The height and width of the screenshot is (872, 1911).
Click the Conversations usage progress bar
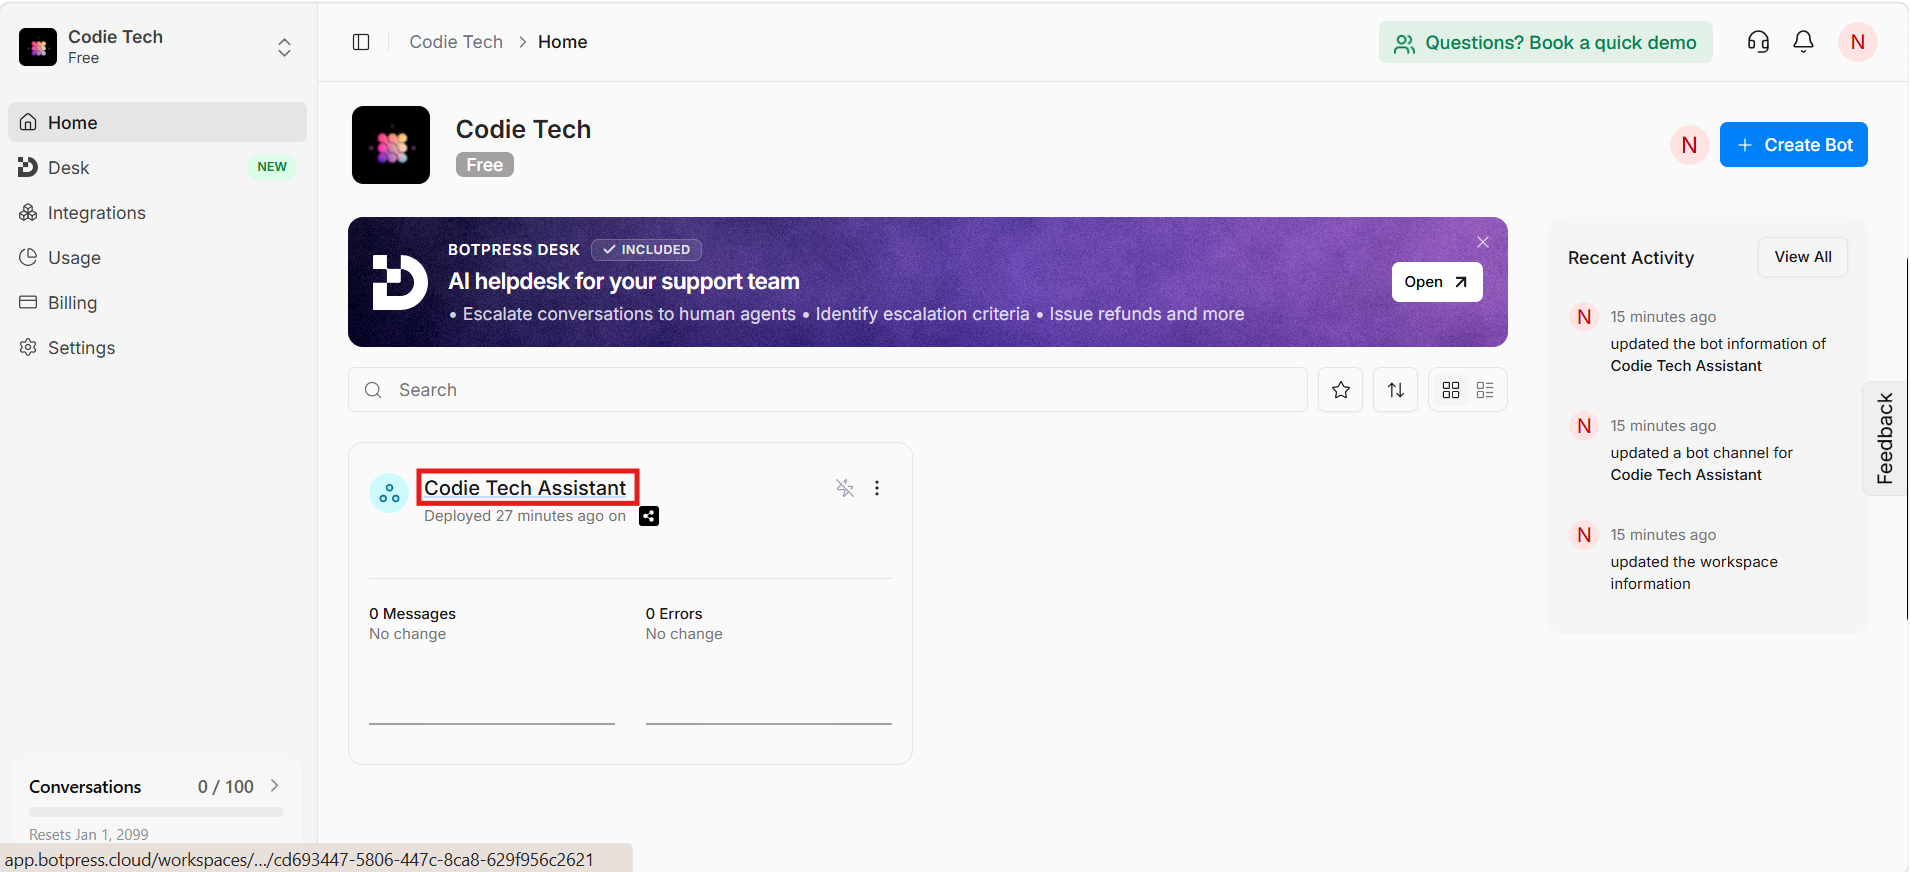pyautogui.click(x=156, y=812)
